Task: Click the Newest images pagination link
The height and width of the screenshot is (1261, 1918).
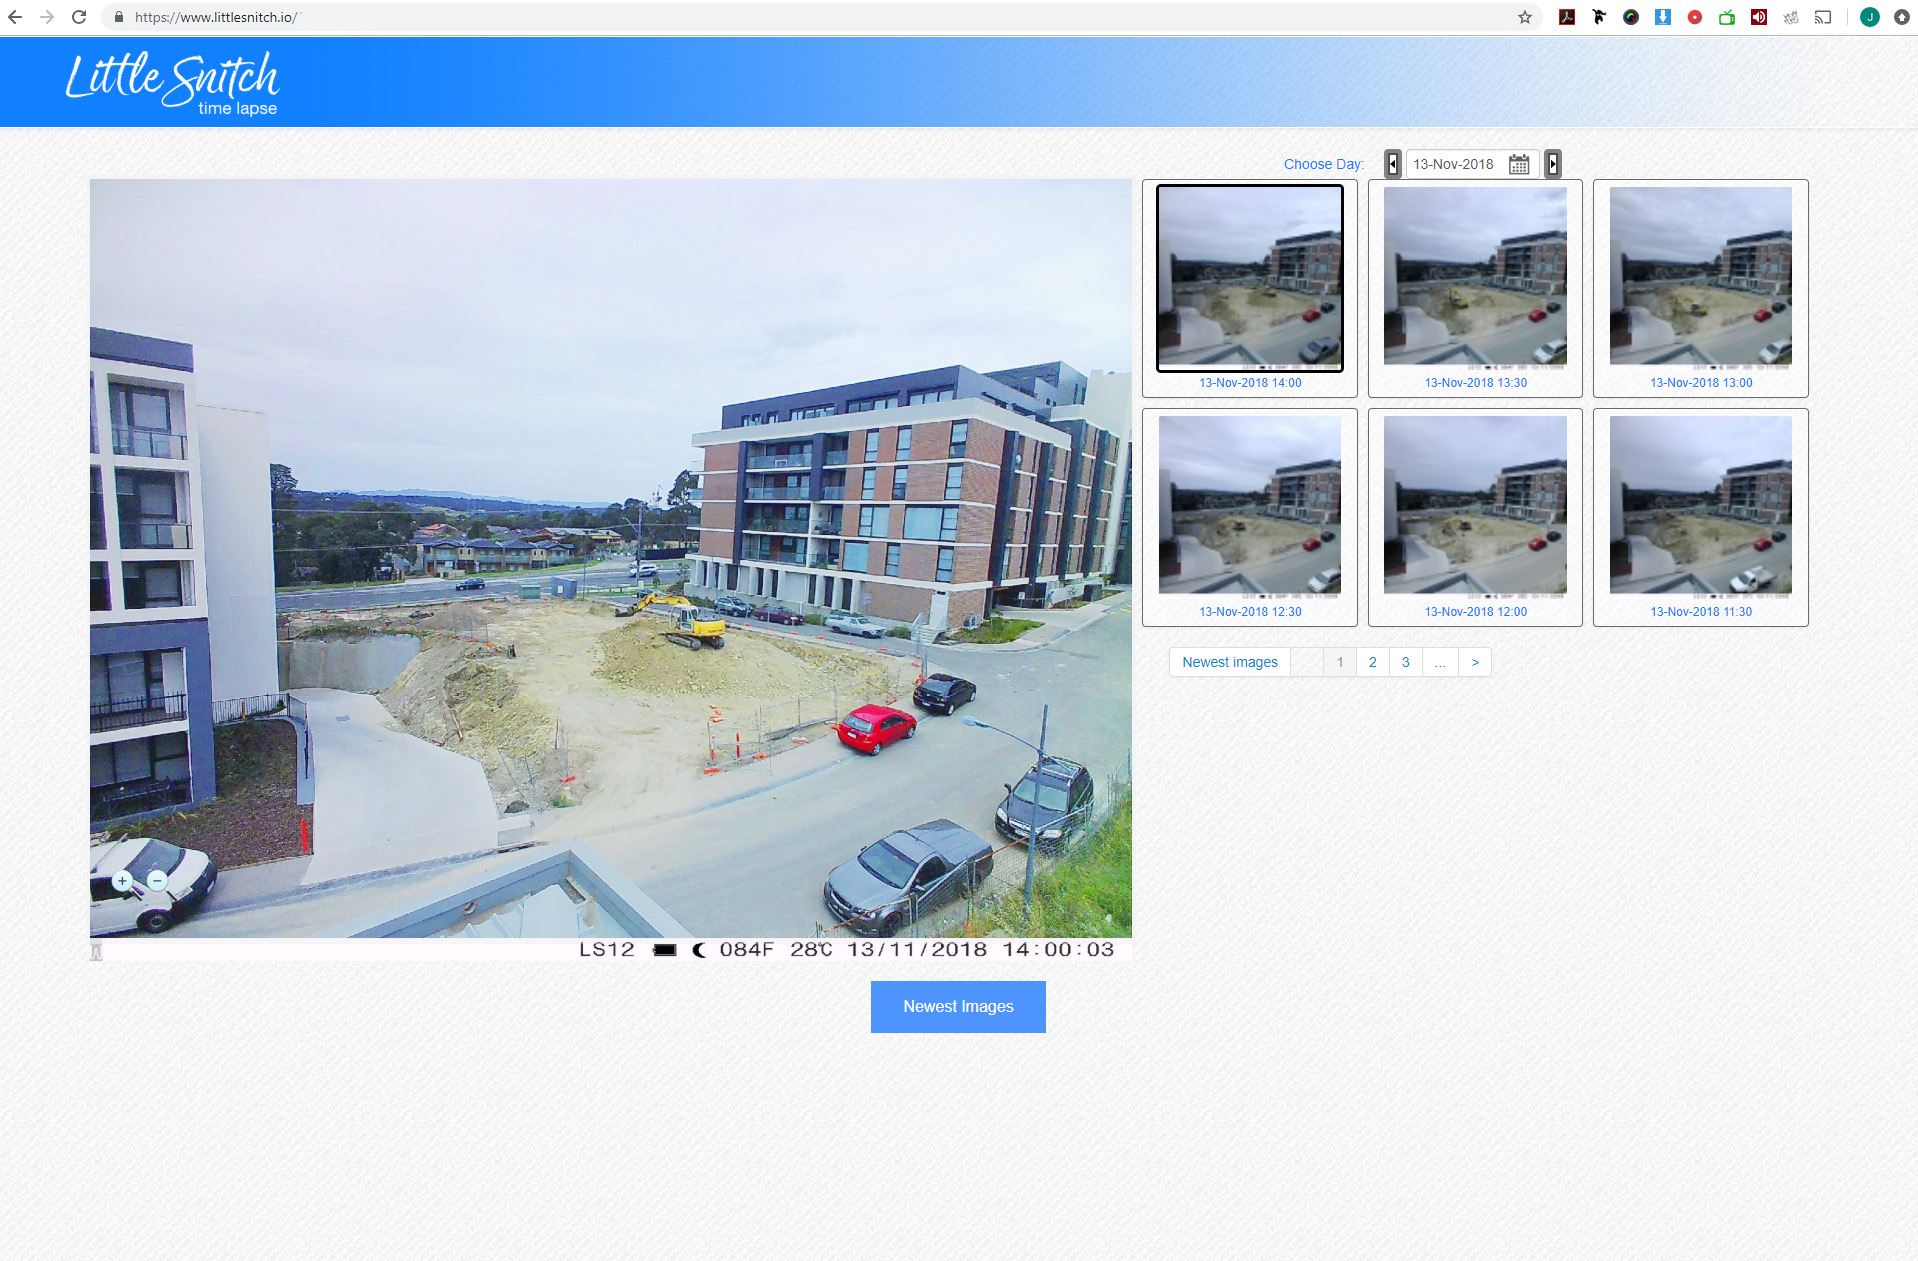Action: click(1229, 662)
